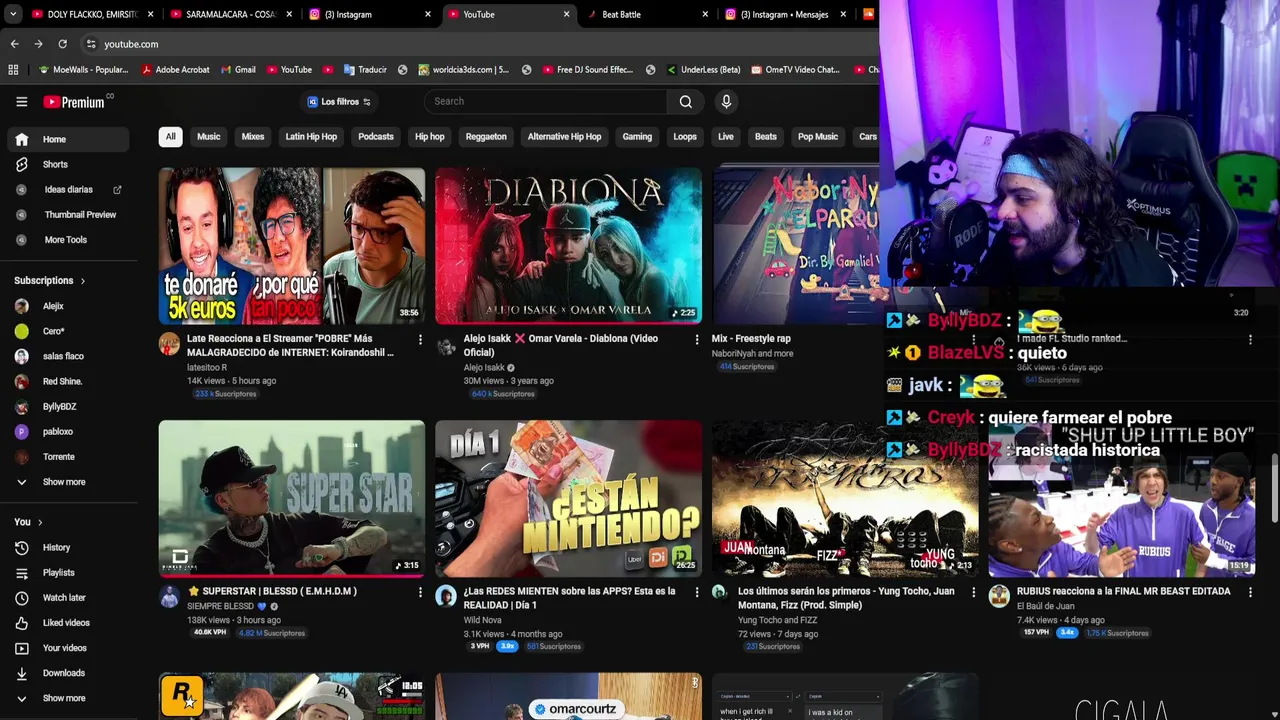Open Los filtros filter dropdown

coord(339,101)
